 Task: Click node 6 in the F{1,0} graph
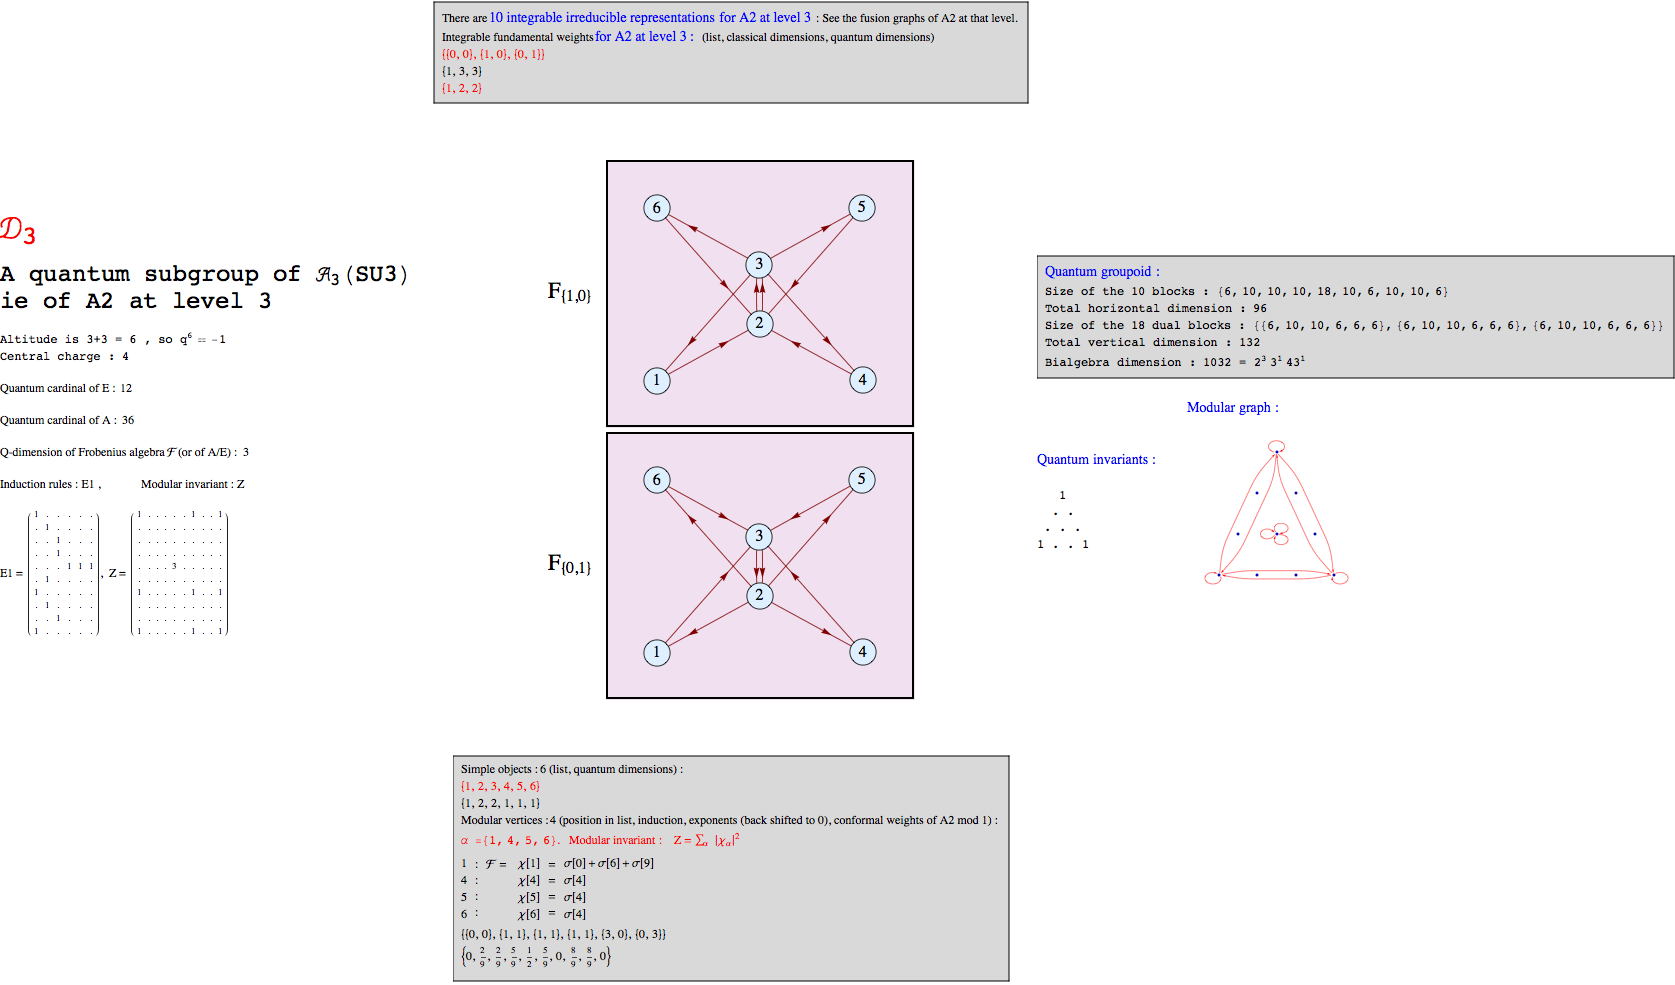click(656, 208)
